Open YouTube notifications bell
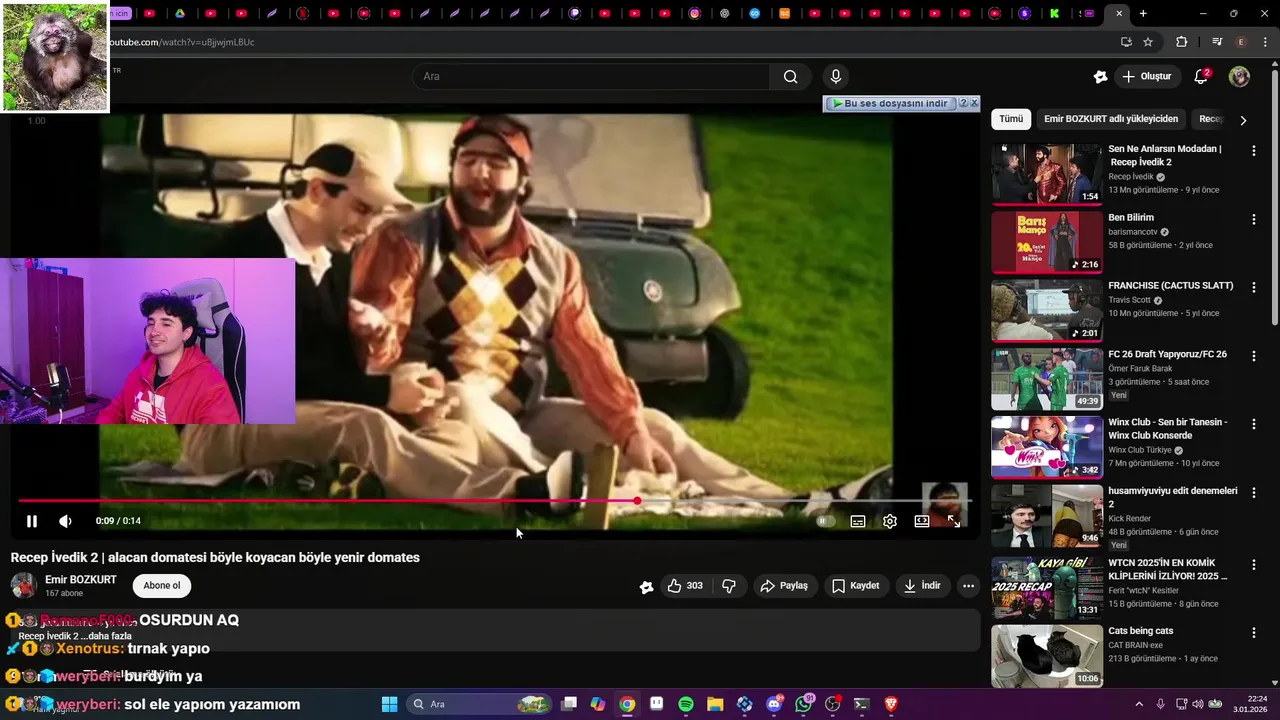 1201,77
